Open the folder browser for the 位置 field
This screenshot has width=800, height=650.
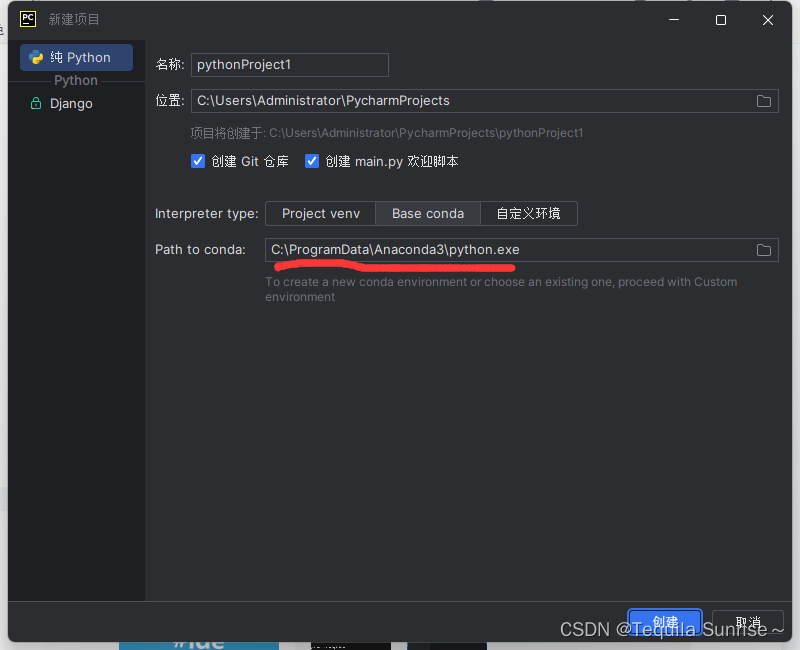point(764,100)
